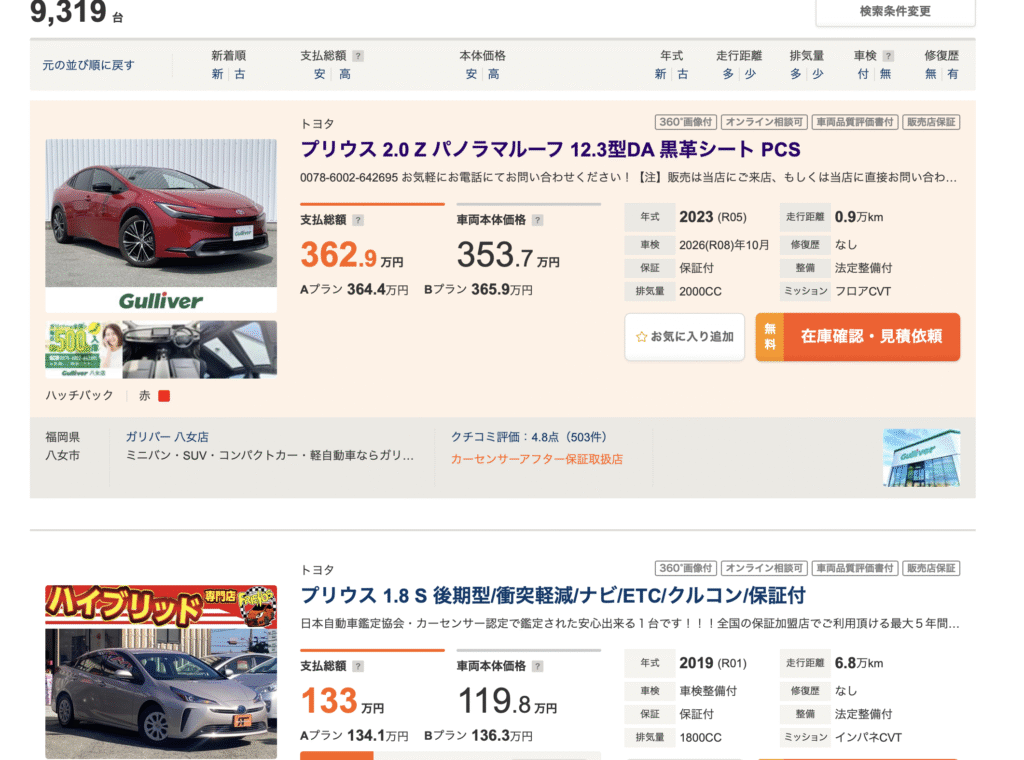Click オンライン相談可 badge on silver Prius
The image size is (1024, 760).
coord(764,568)
